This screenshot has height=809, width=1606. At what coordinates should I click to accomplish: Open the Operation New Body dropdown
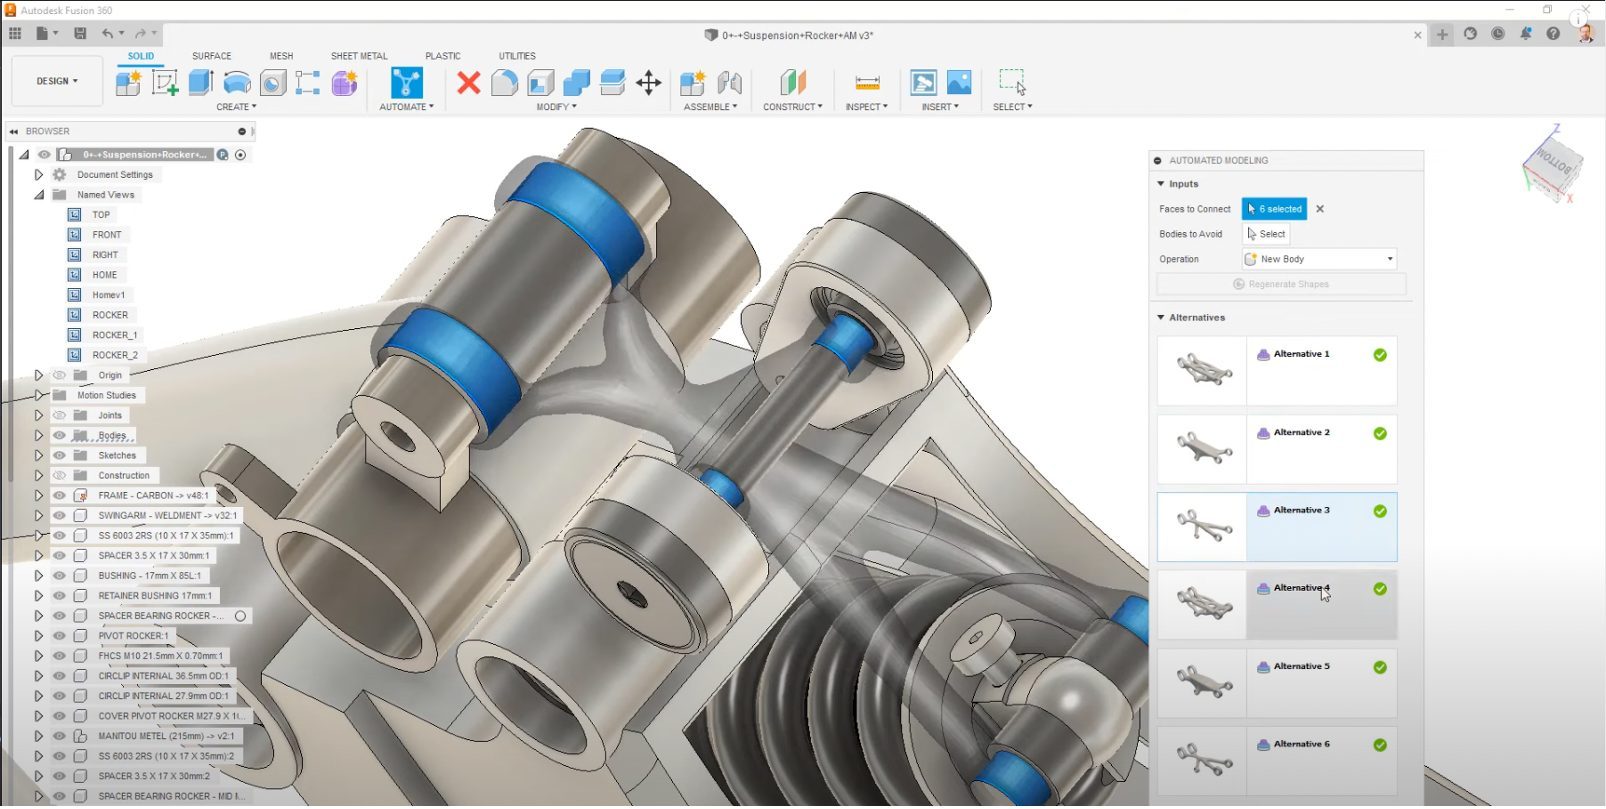click(x=1320, y=259)
